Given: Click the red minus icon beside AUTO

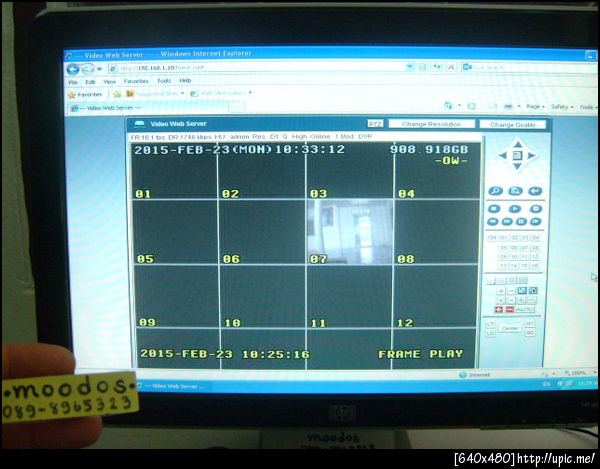Looking at the screenshot, I should click(x=509, y=309).
